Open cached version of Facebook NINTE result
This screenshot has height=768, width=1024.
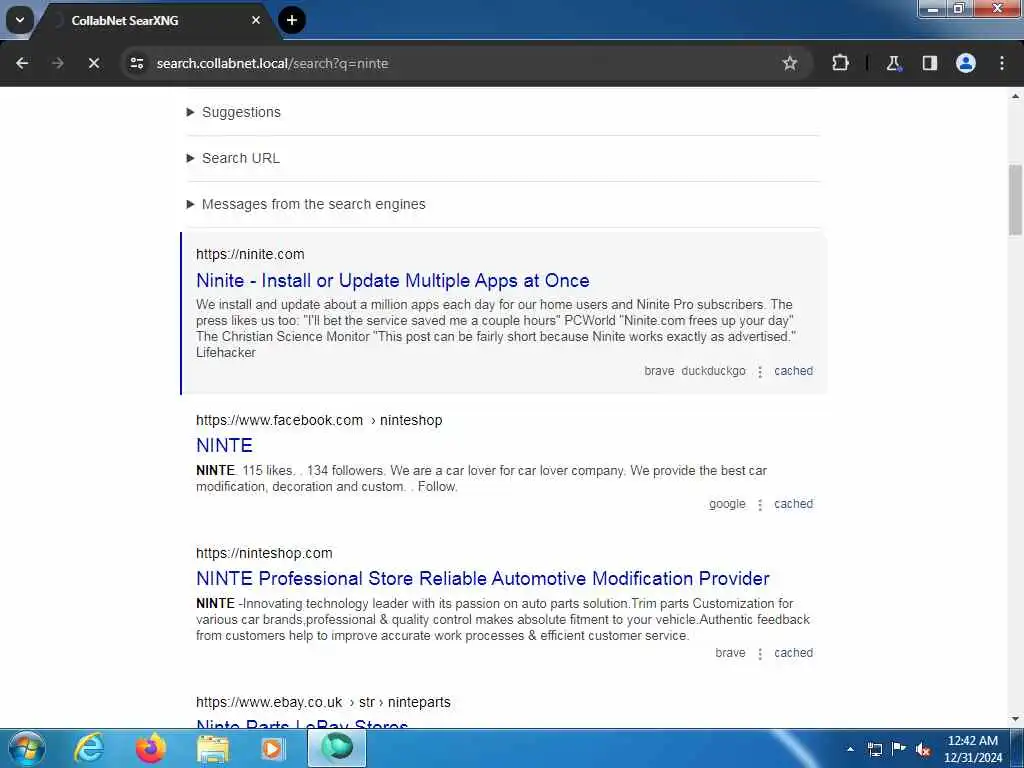793,504
